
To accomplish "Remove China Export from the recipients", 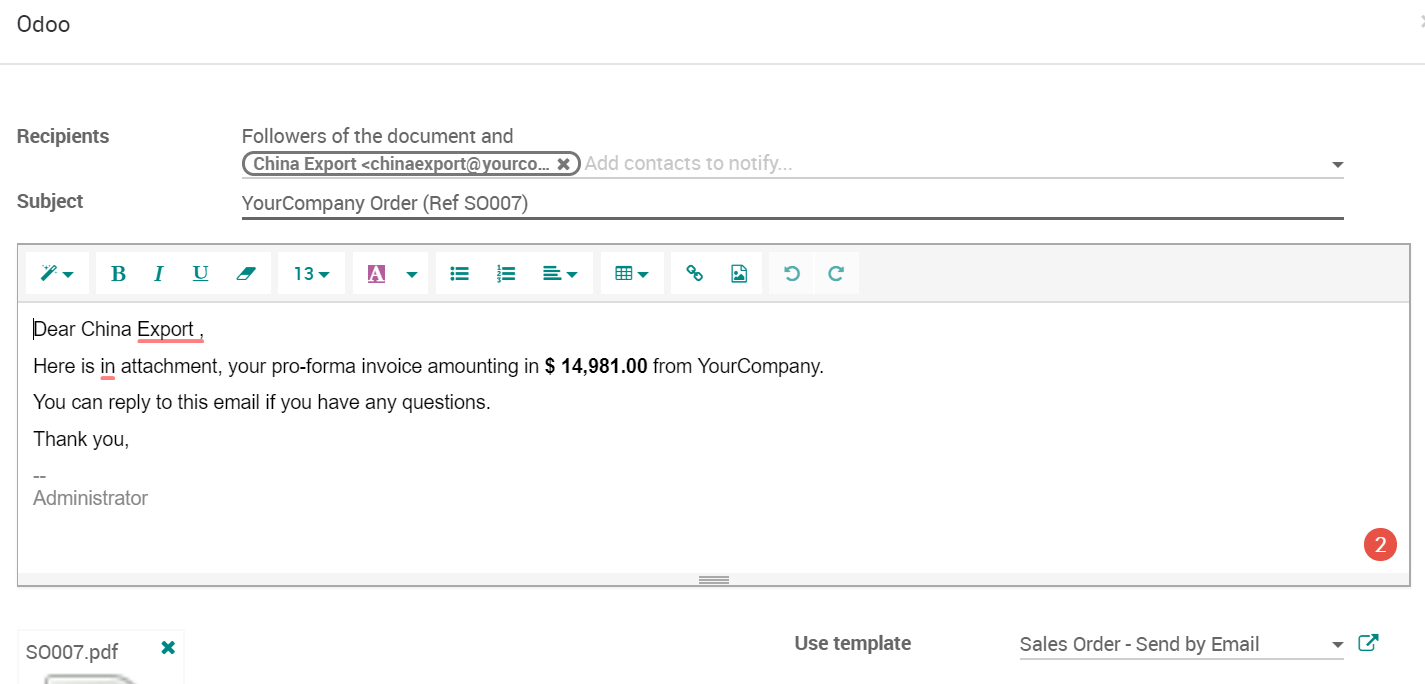I will [x=564, y=164].
